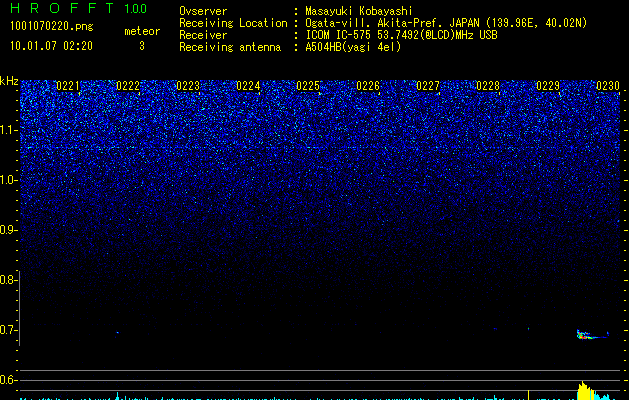
Task: Click the colored meteor echo near 0230
Action: click(592, 335)
